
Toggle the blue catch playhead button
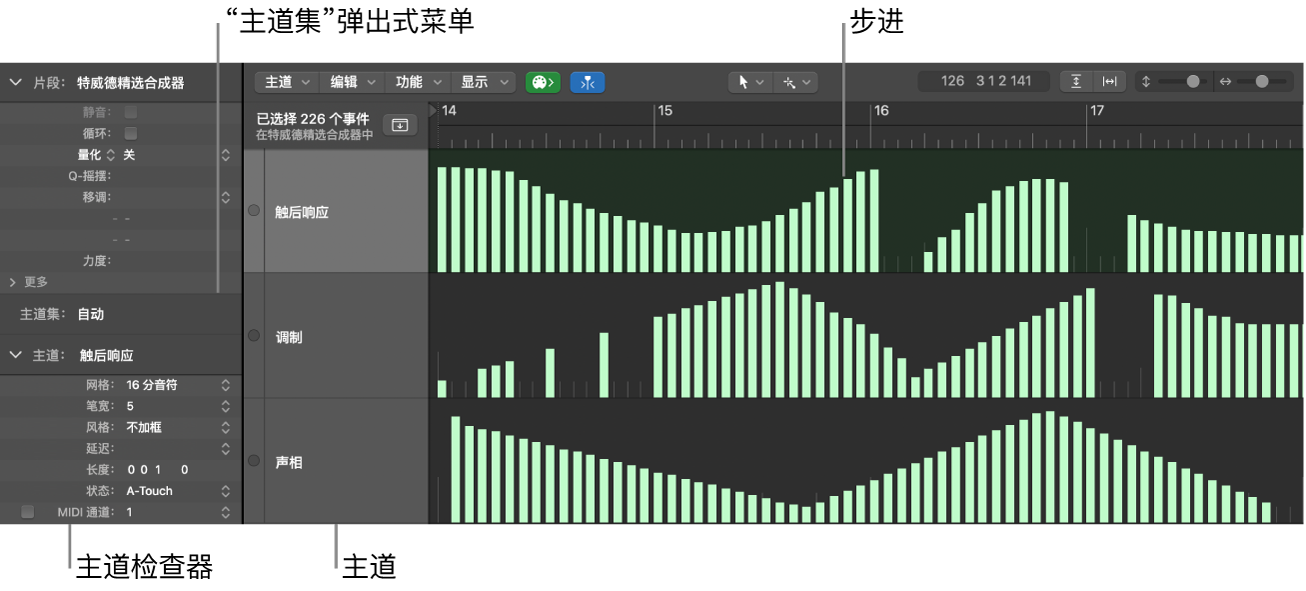[x=588, y=82]
